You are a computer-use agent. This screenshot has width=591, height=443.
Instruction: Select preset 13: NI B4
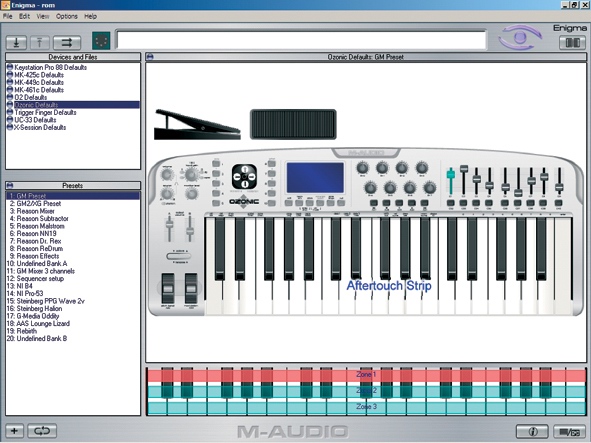point(20,286)
